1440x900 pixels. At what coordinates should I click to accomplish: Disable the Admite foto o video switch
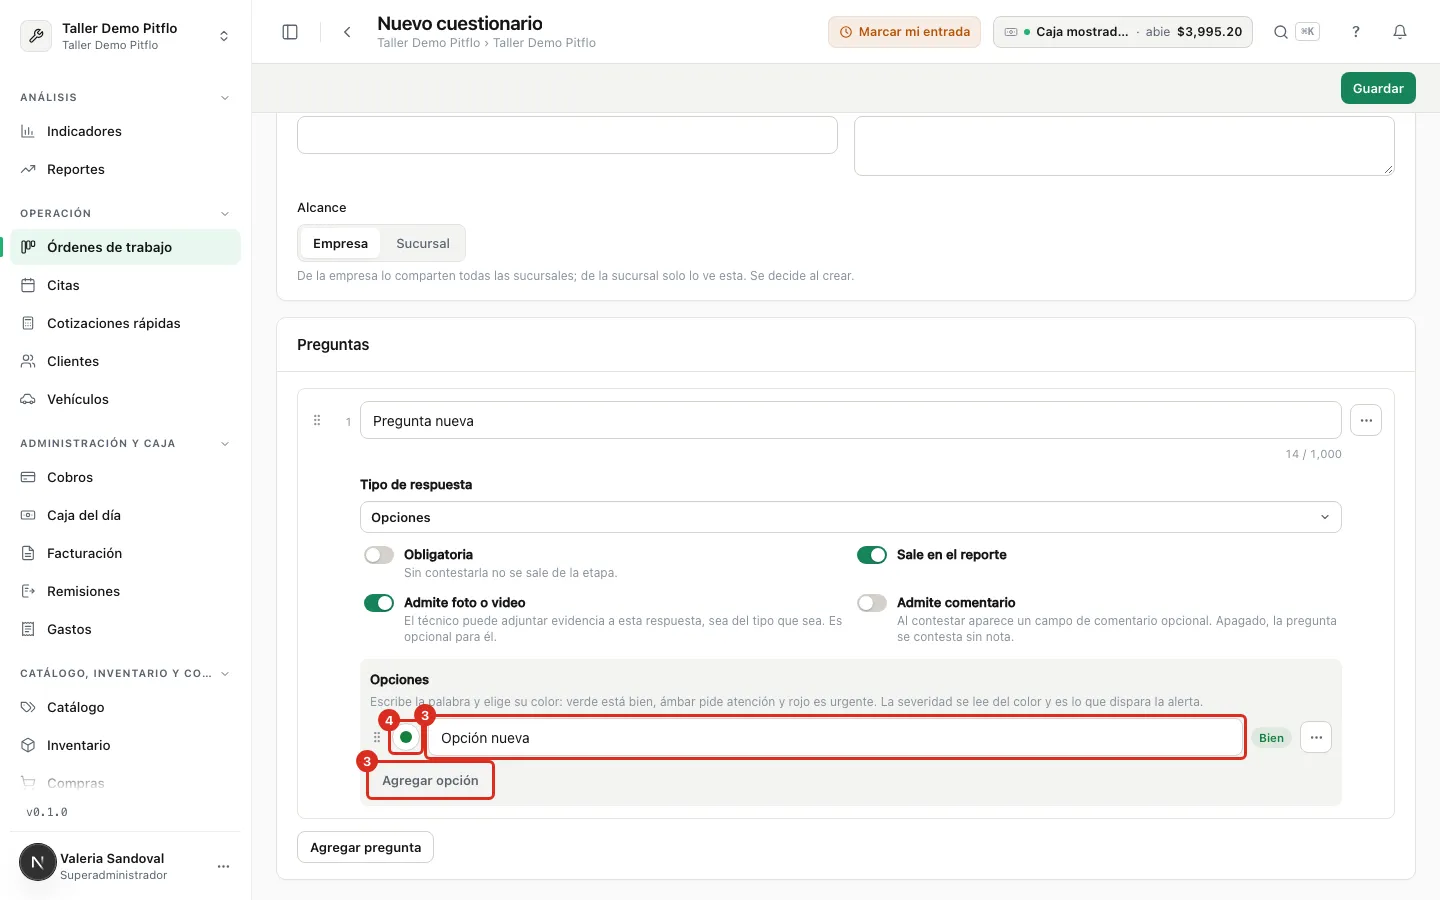coord(379,603)
